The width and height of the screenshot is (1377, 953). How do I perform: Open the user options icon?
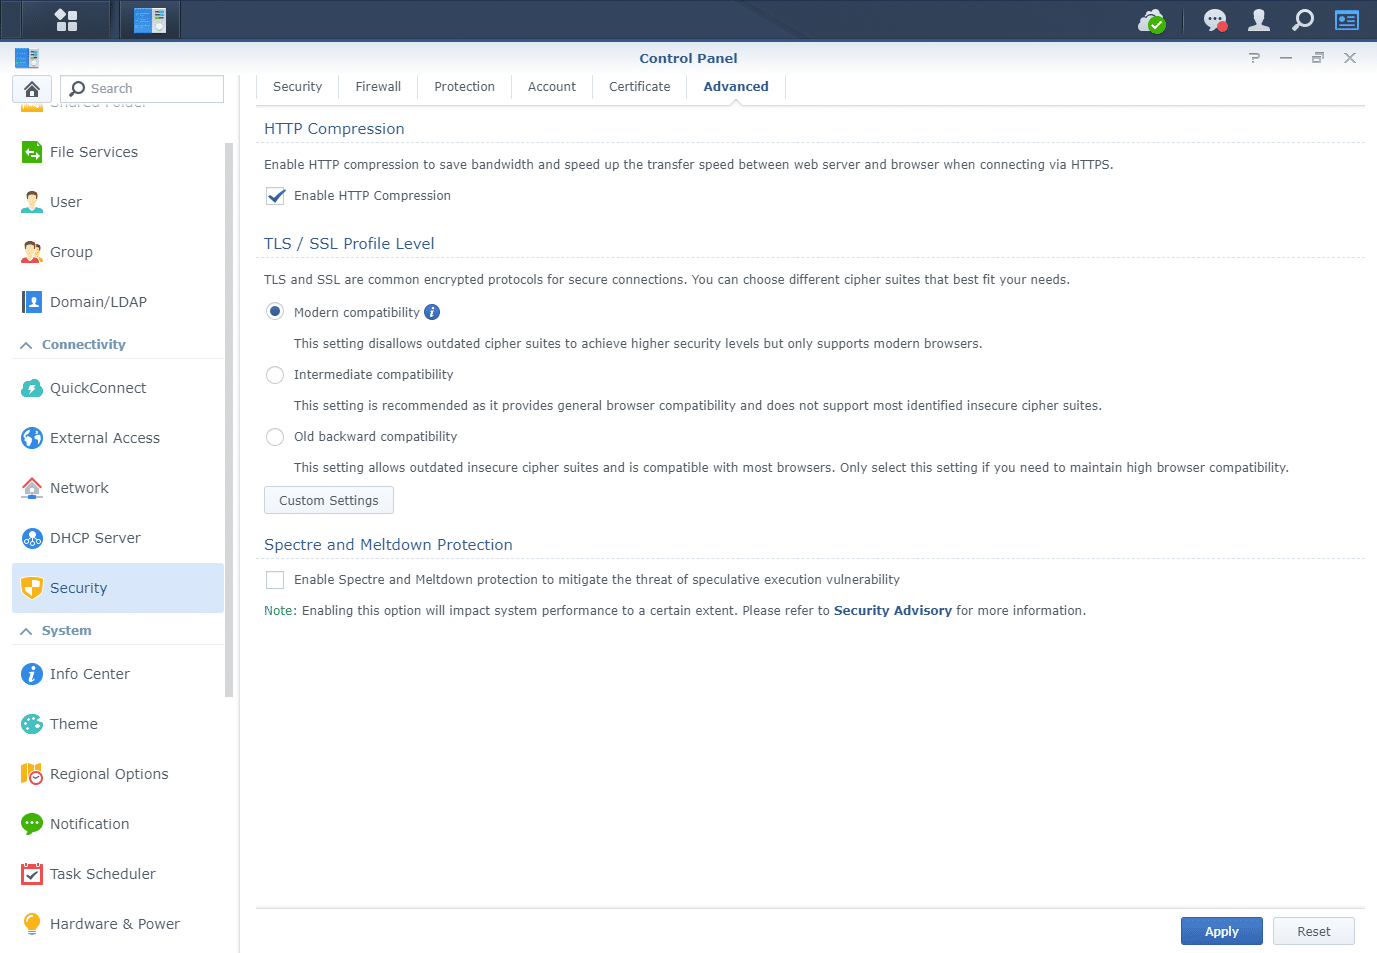(x=1259, y=20)
